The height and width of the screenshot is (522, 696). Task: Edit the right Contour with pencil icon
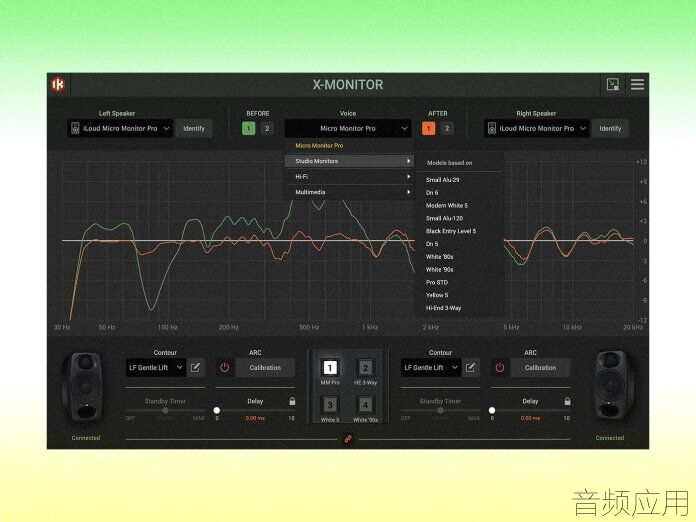click(471, 368)
